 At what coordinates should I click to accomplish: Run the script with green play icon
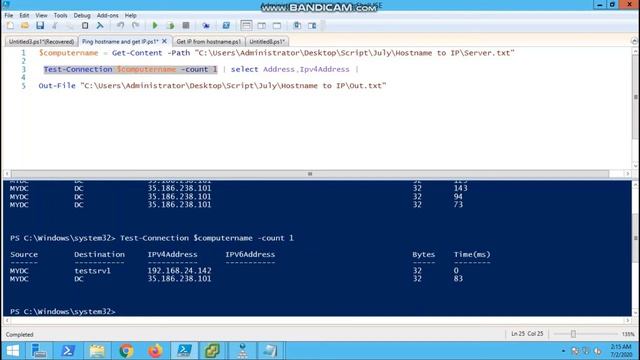(x=155, y=26)
